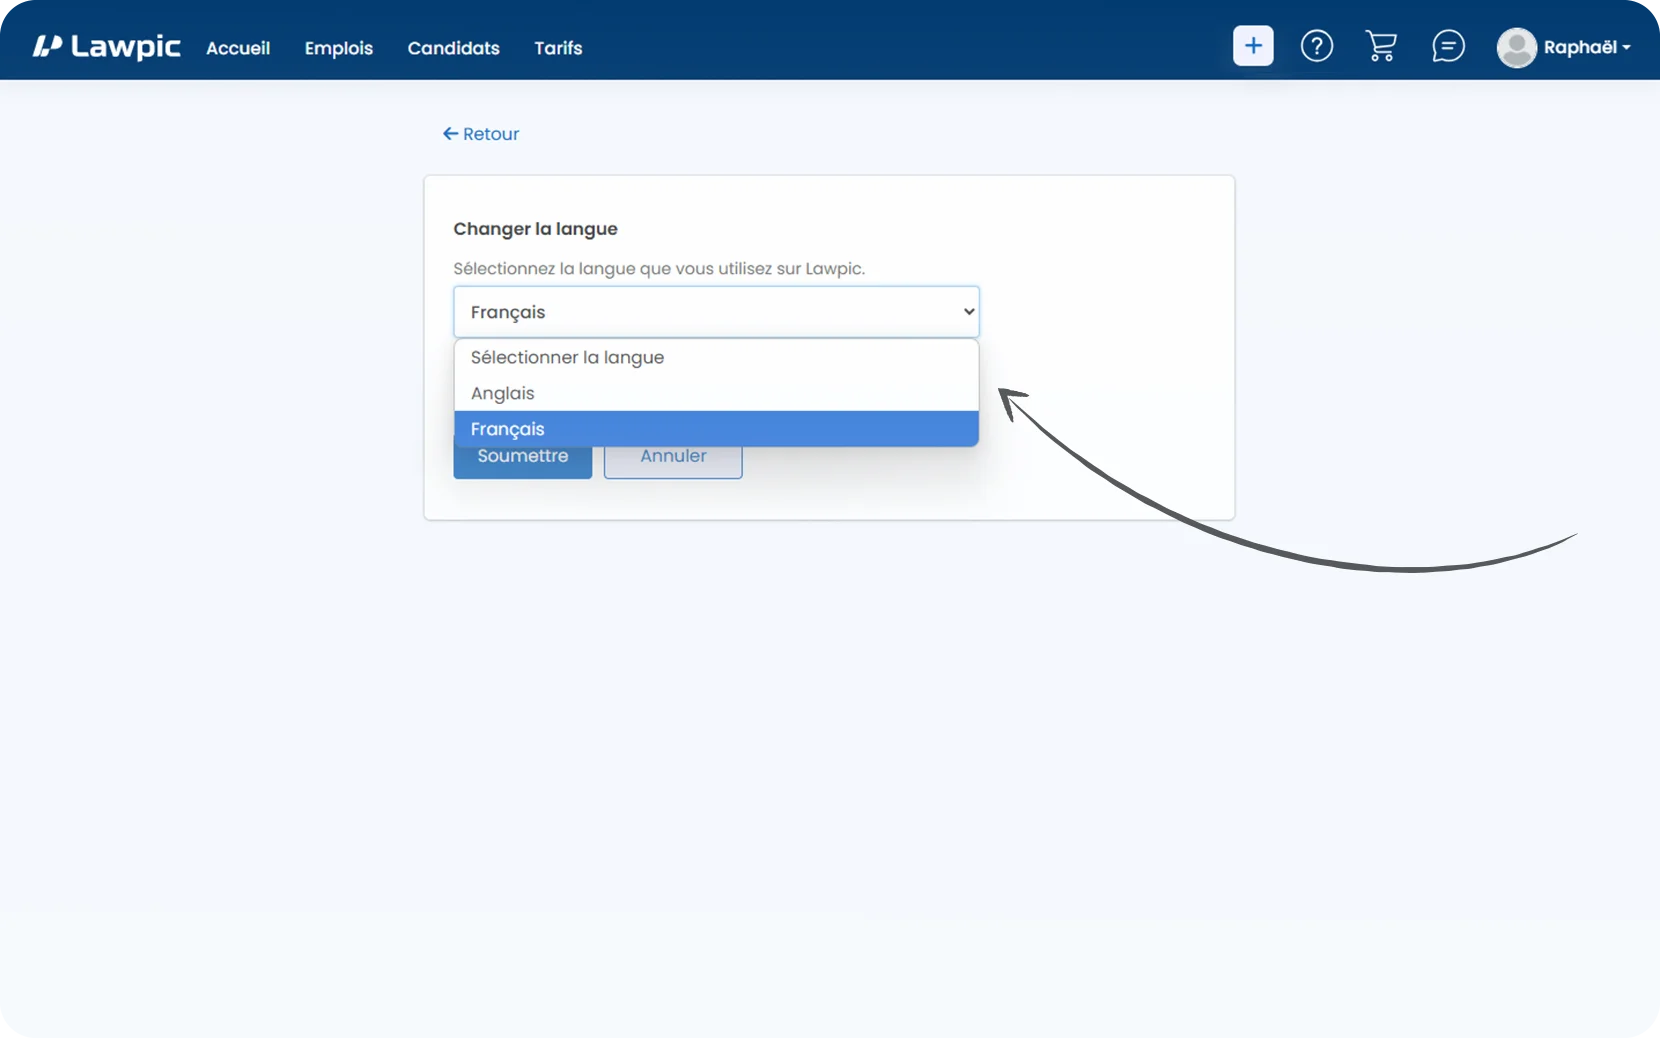Pick the 'Sélectionner la langue' placeholder option

coord(567,357)
